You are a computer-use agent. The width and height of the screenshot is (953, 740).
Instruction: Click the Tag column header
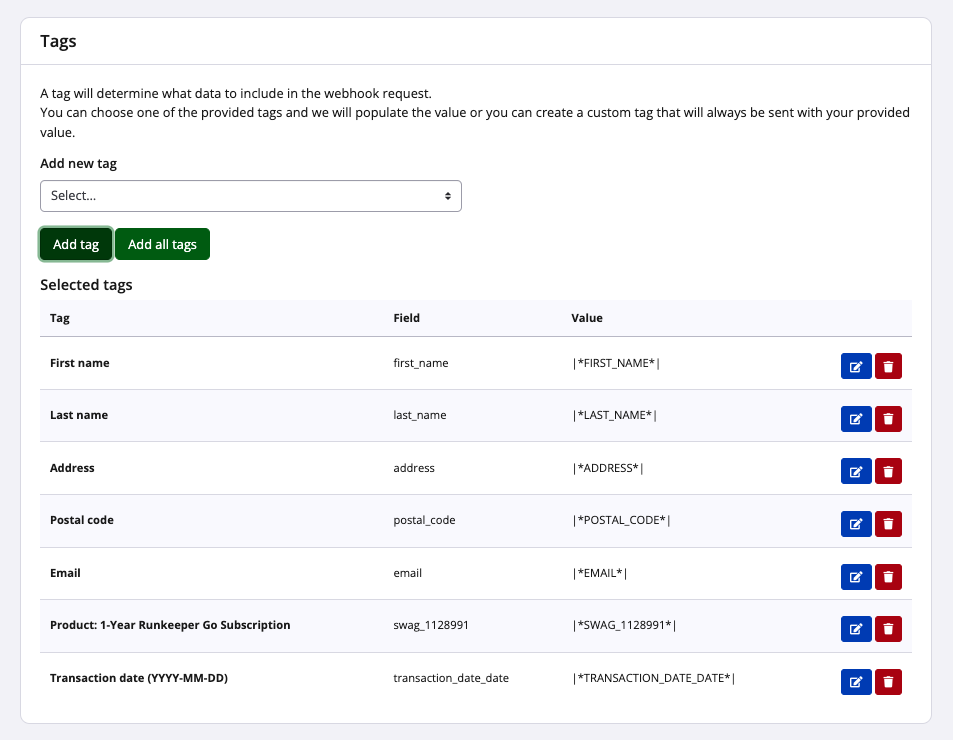coord(60,318)
